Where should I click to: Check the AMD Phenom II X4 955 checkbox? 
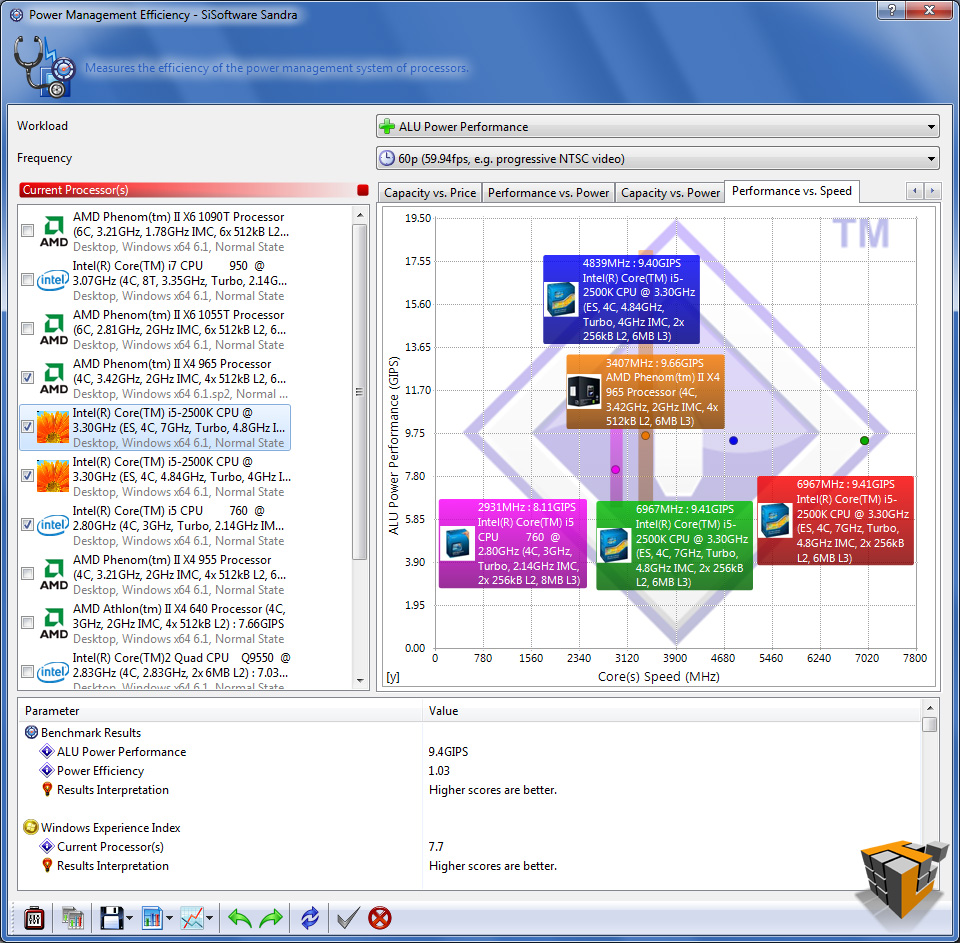(28, 573)
